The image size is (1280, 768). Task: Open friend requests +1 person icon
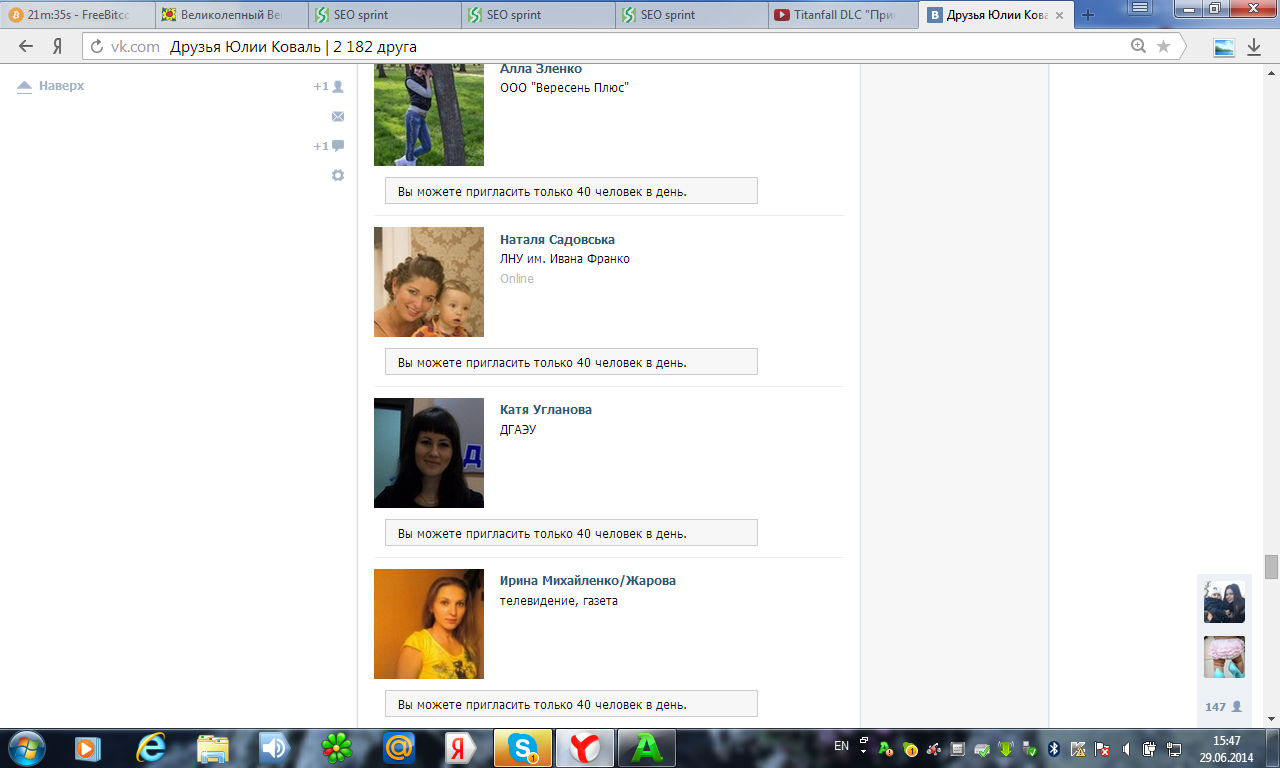tap(328, 86)
